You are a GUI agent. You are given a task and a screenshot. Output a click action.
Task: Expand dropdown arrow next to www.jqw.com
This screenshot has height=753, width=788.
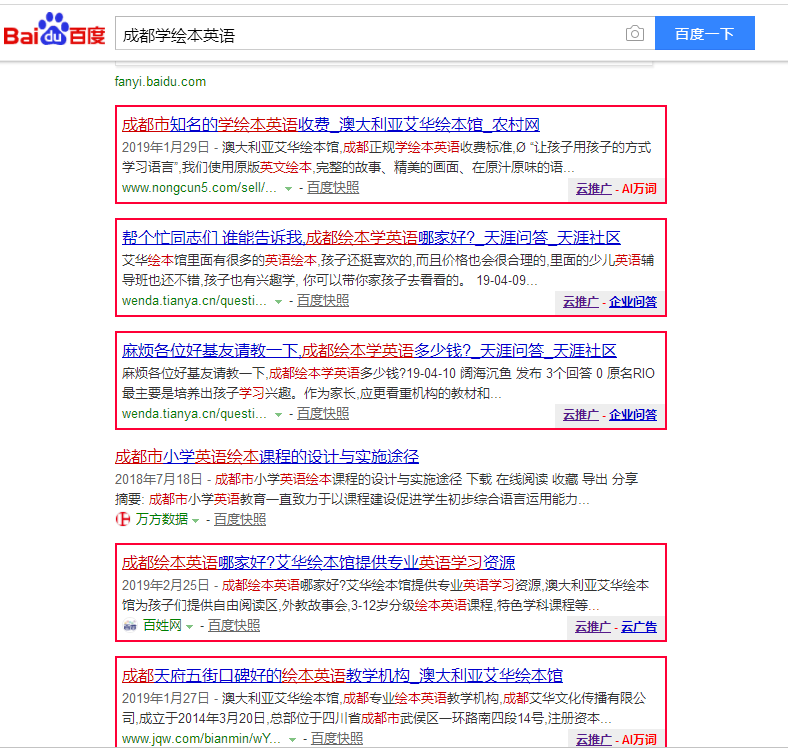(292, 740)
